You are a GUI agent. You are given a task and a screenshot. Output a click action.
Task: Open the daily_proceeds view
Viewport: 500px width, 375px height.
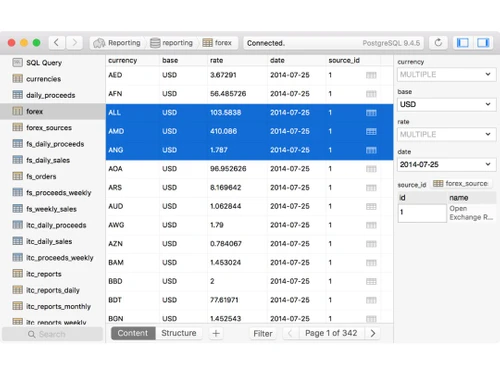(x=53, y=95)
